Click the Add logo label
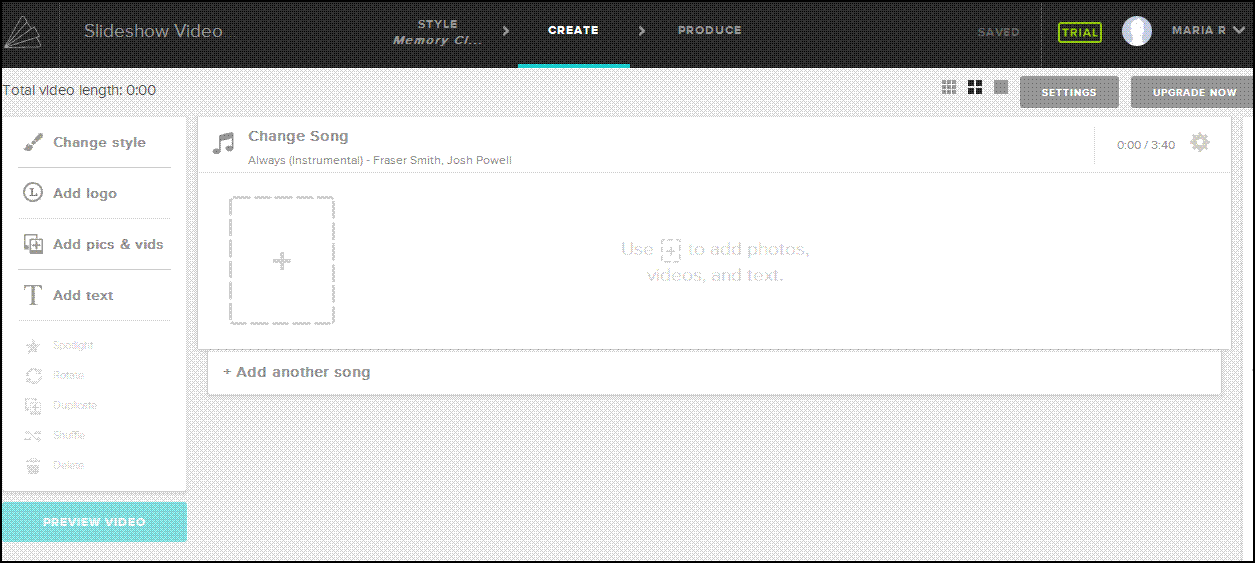This screenshot has height=563, width=1255. click(85, 194)
